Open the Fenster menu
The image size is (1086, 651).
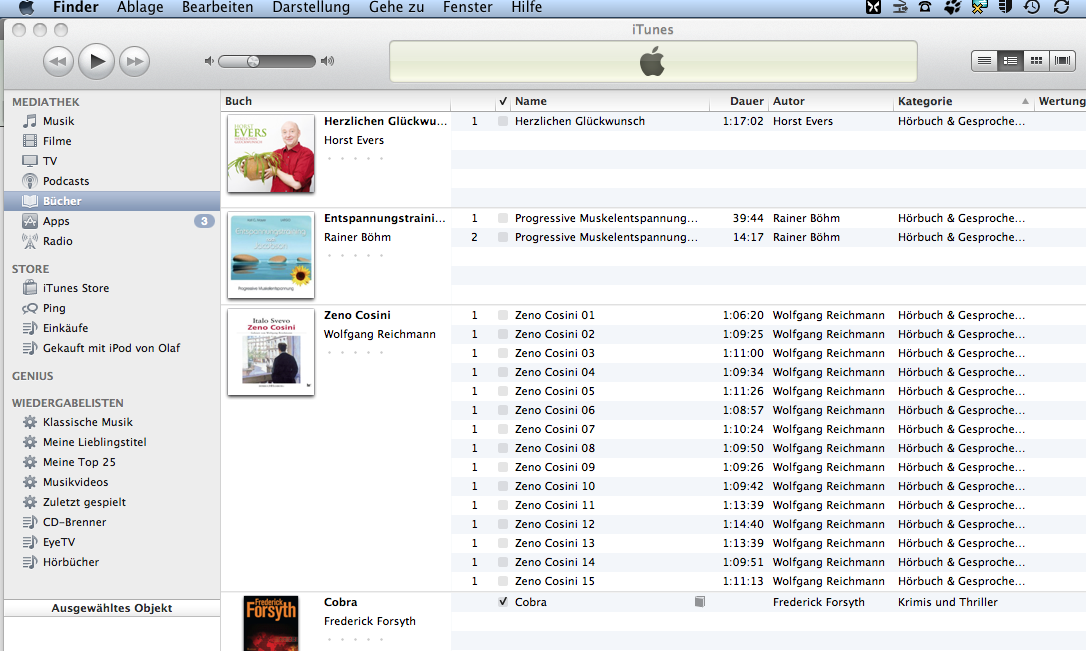(x=468, y=8)
